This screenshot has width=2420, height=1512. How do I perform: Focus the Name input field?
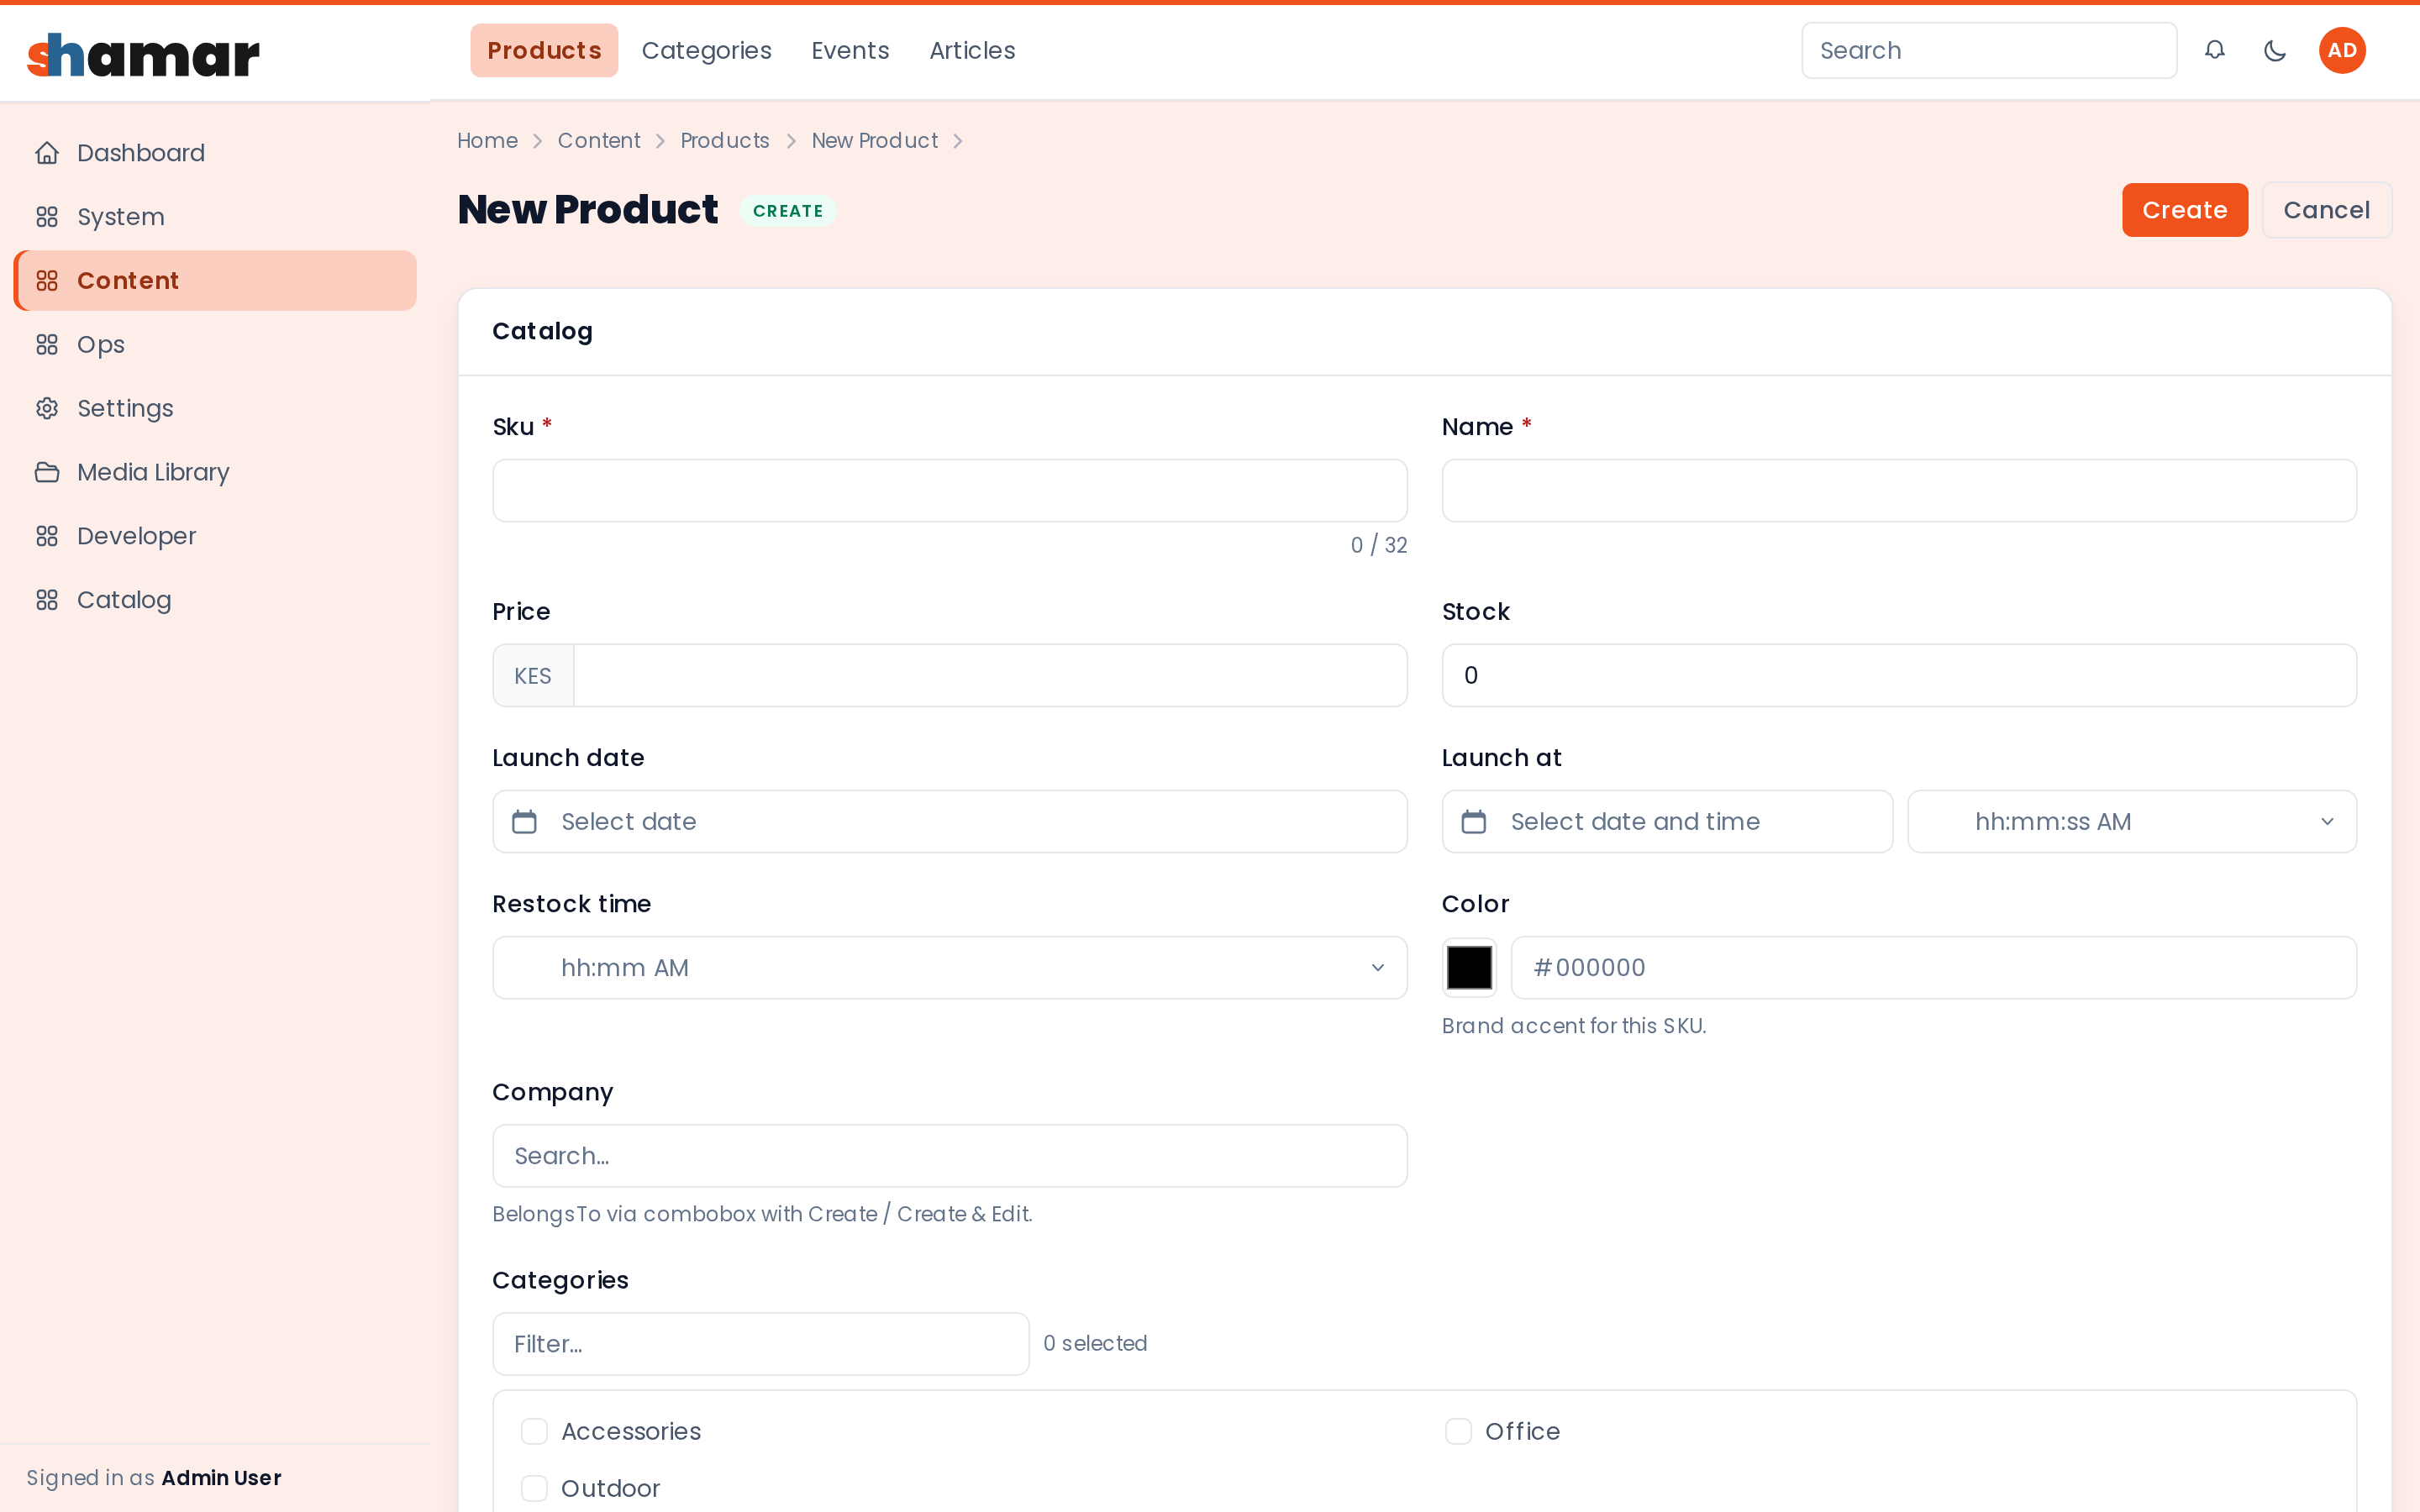1899,491
